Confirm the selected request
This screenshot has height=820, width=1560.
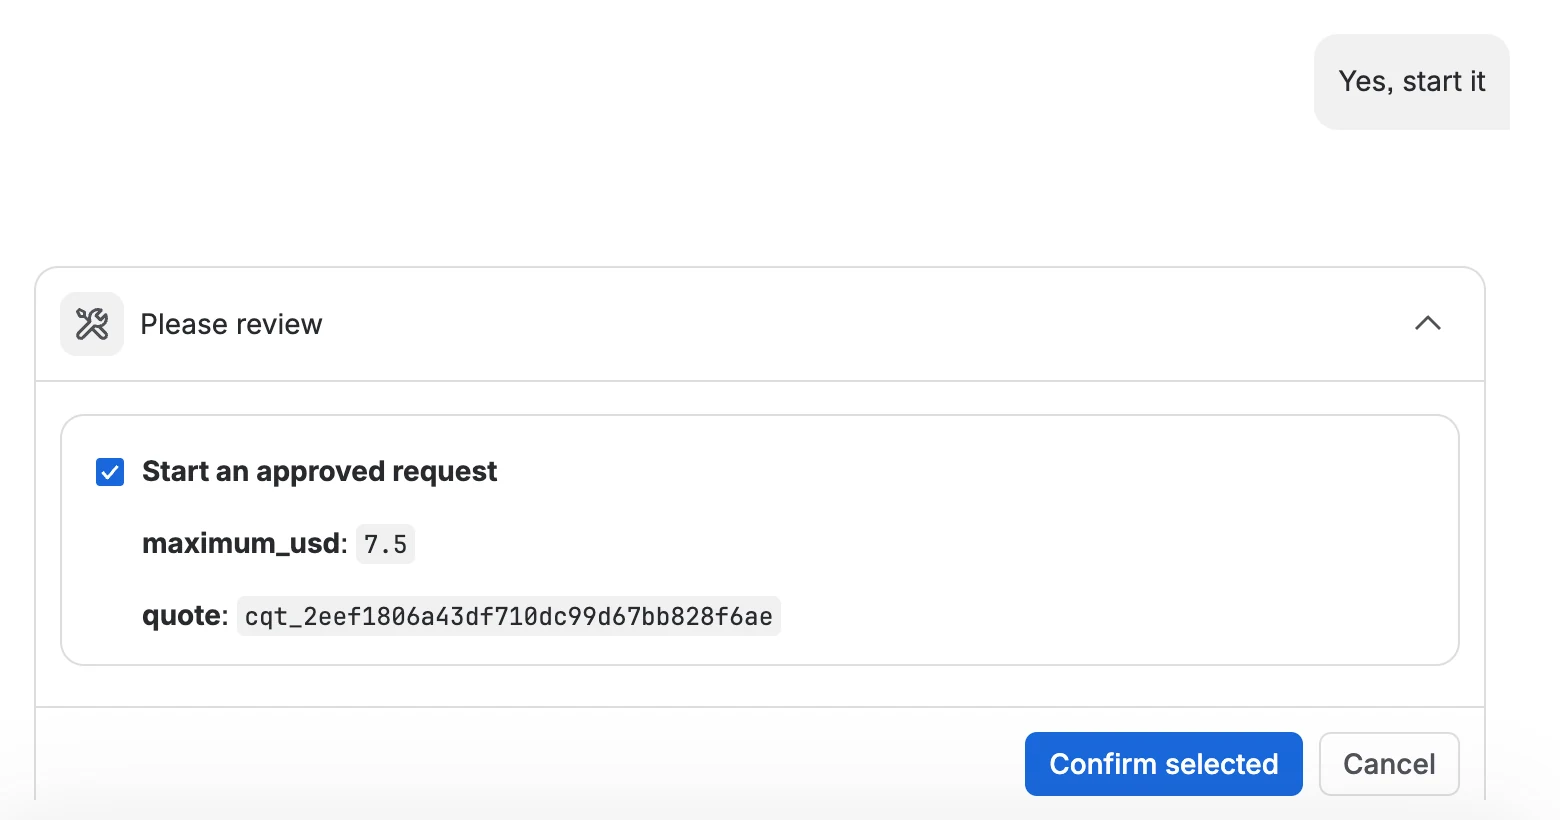[x=1163, y=764]
